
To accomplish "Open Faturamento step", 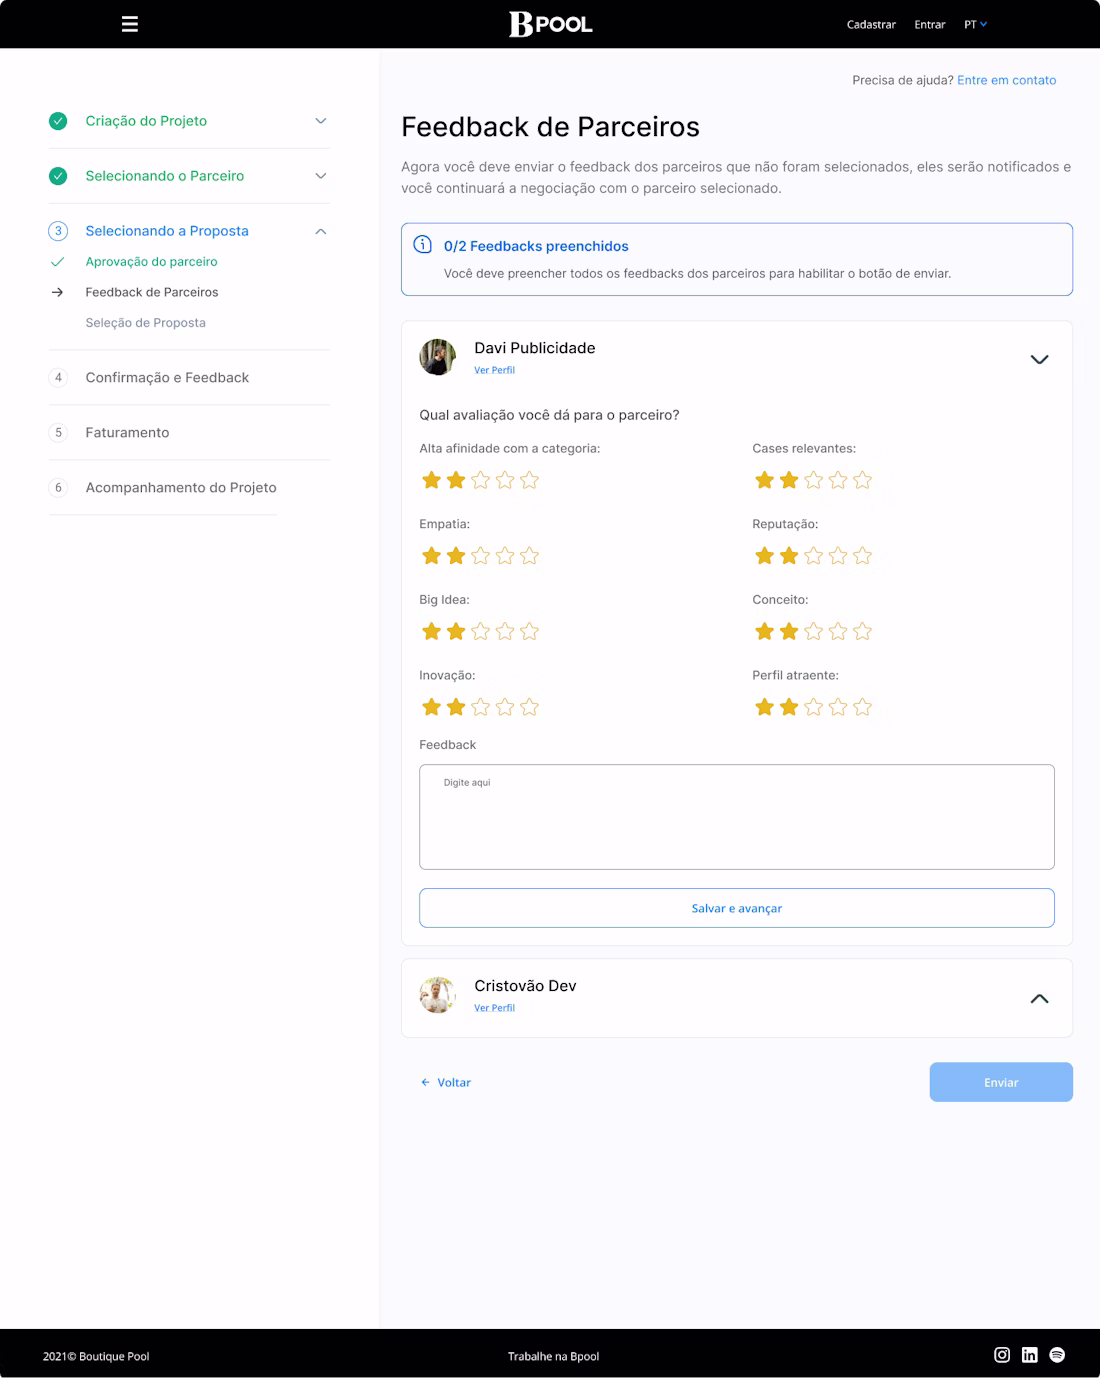I will tap(127, 433).
